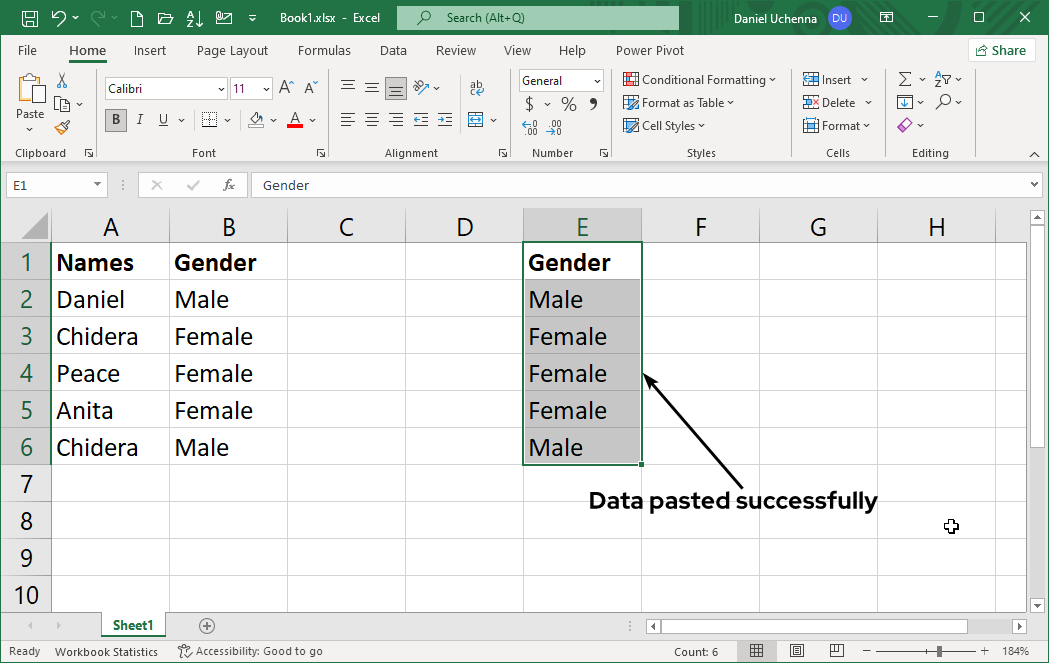Click the Share button
This screenshot has height=663, width=1049.
[1000, 50]
